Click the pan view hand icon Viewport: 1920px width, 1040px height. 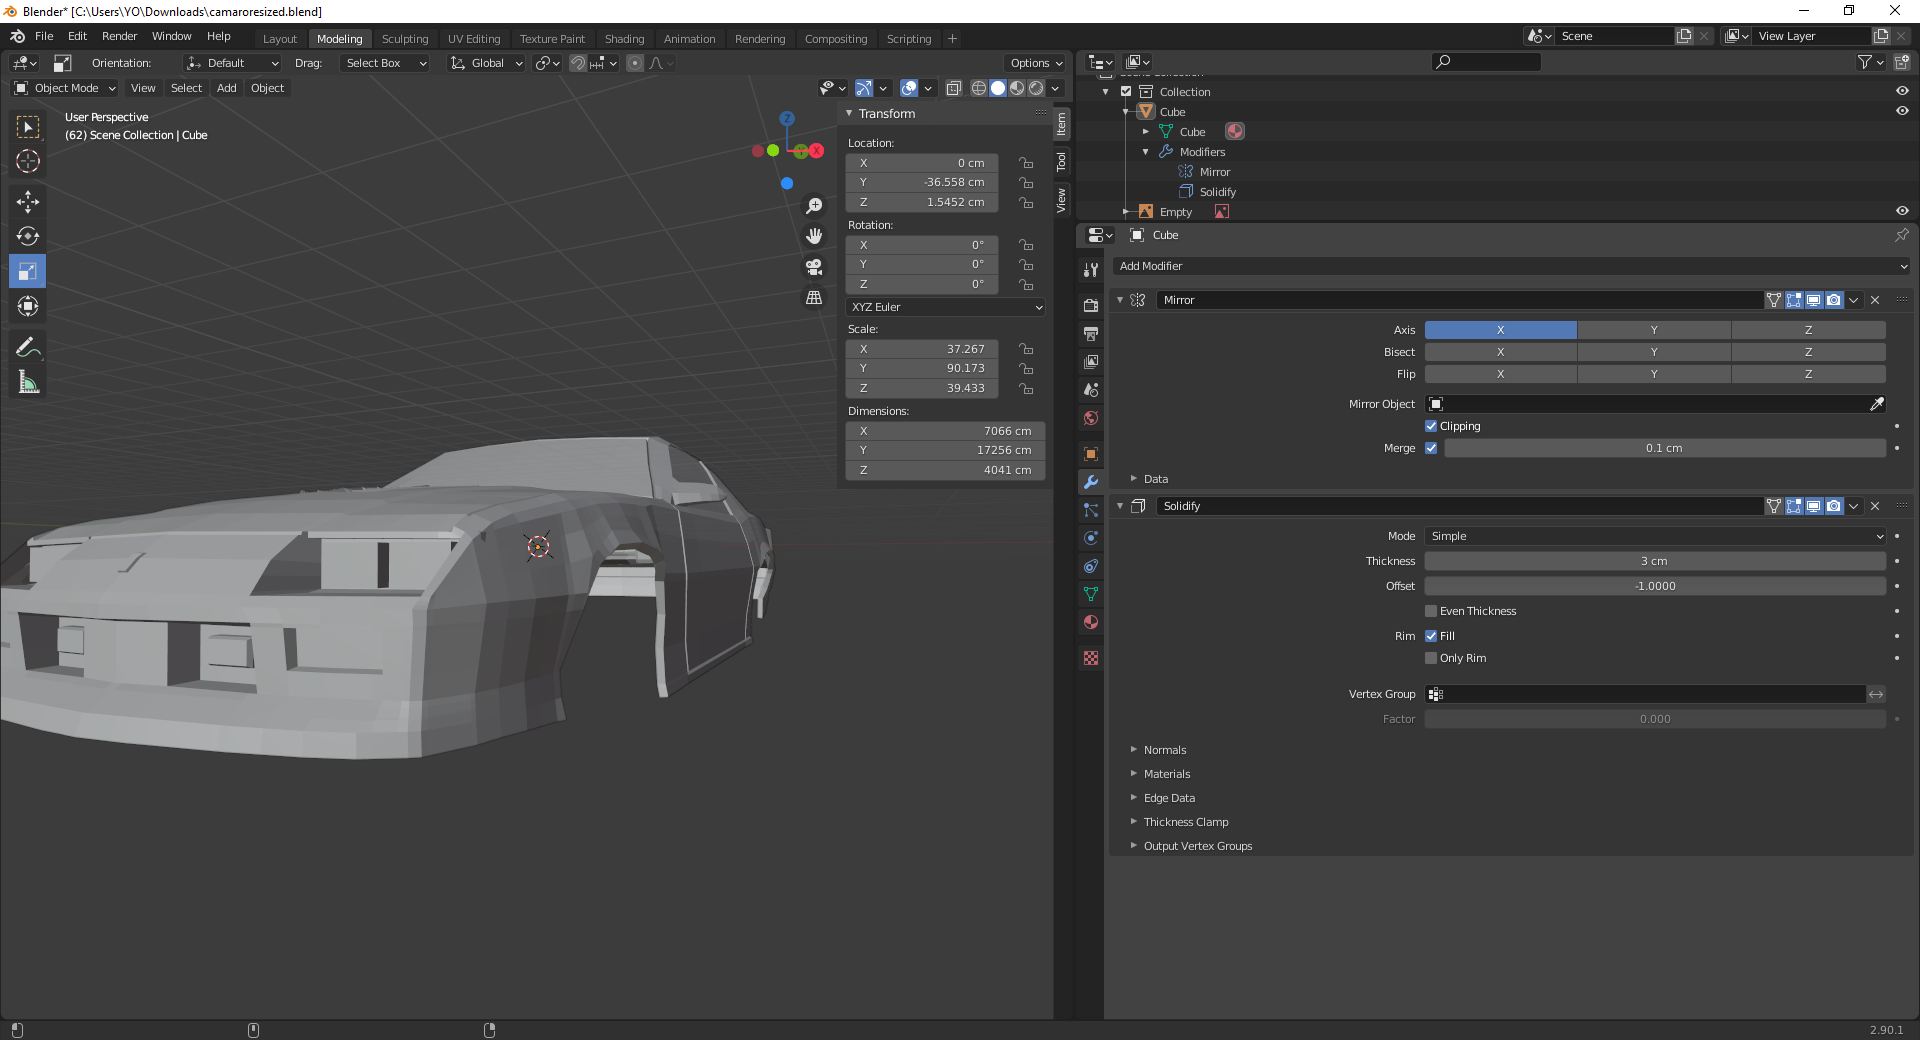(814, 236)
